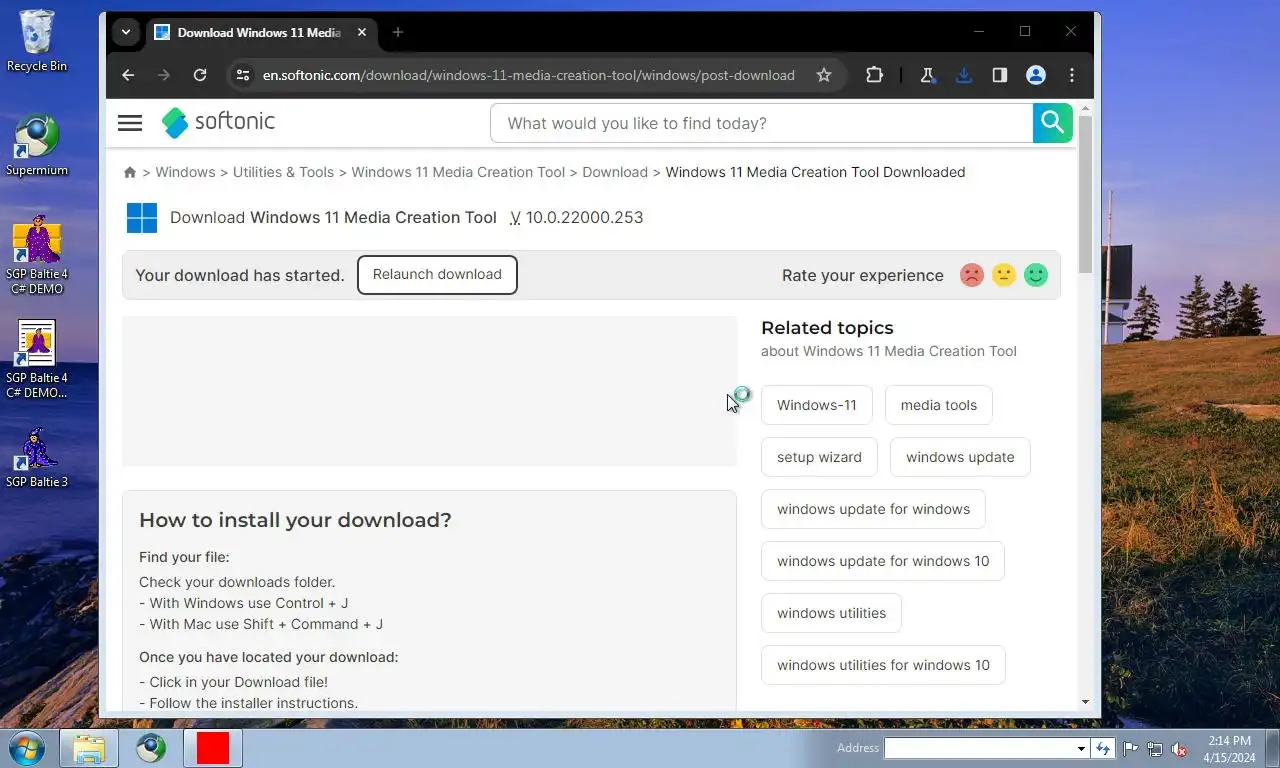This screenshot has height=768, width=1280.
Task: Open Windows 11 Media Creation Tool breadcrumb
Action: click(x=458, y=172)
